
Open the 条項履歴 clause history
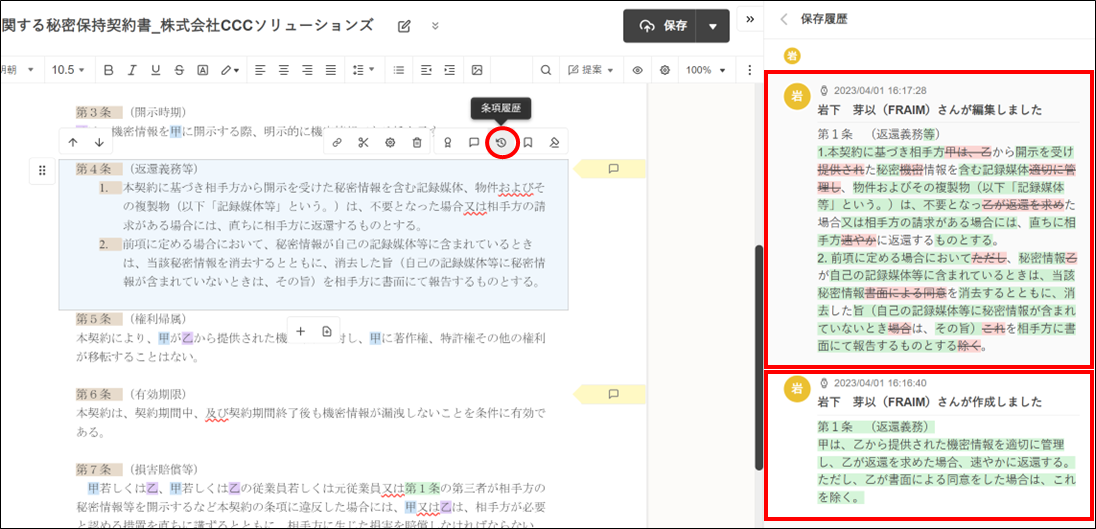[x=501, y=143]
